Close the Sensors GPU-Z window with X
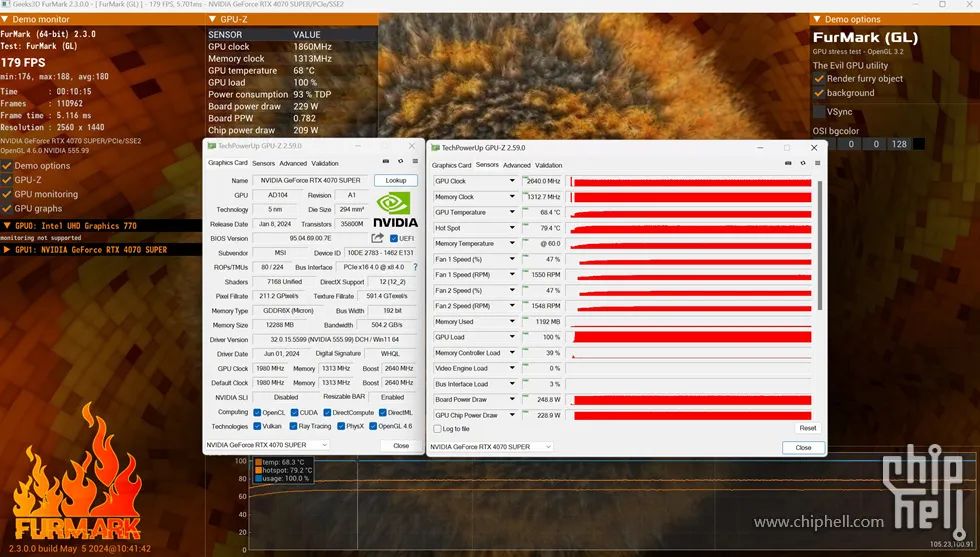Image resolution: width=980 pixels, height=557 pixels. (x=814, y=148)
